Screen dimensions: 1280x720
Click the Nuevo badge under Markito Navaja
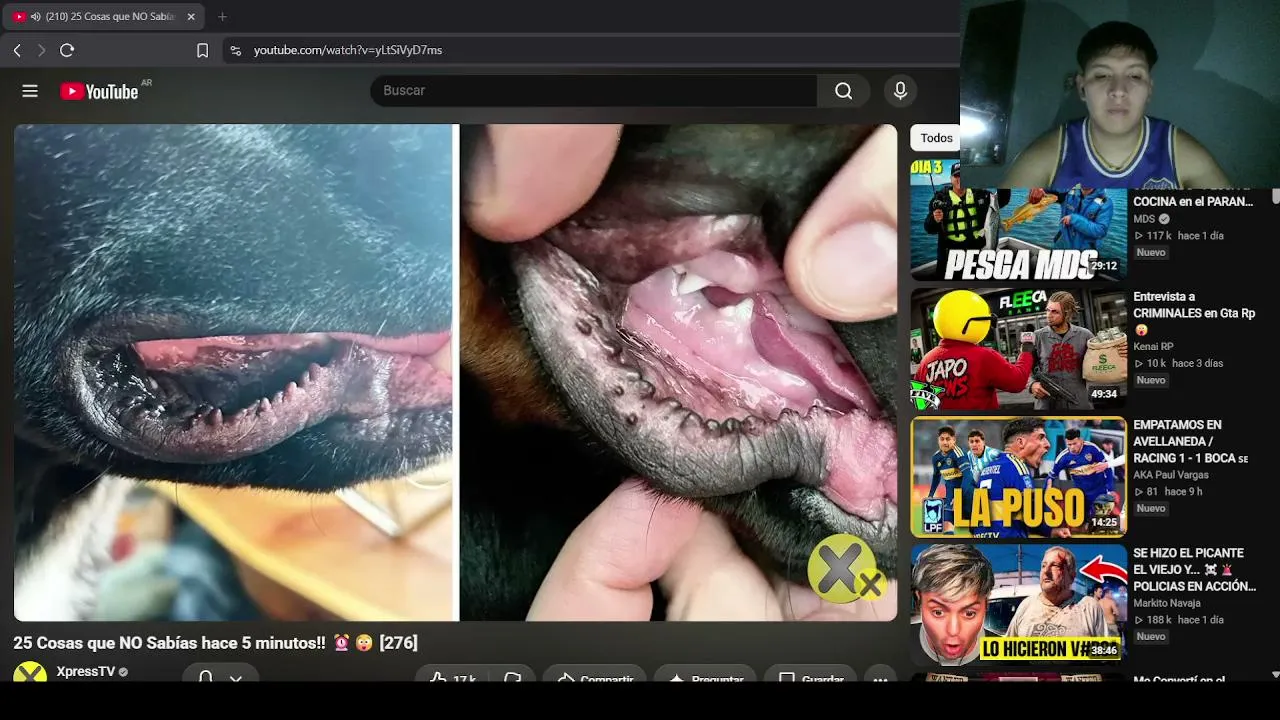click(1151, 637)
